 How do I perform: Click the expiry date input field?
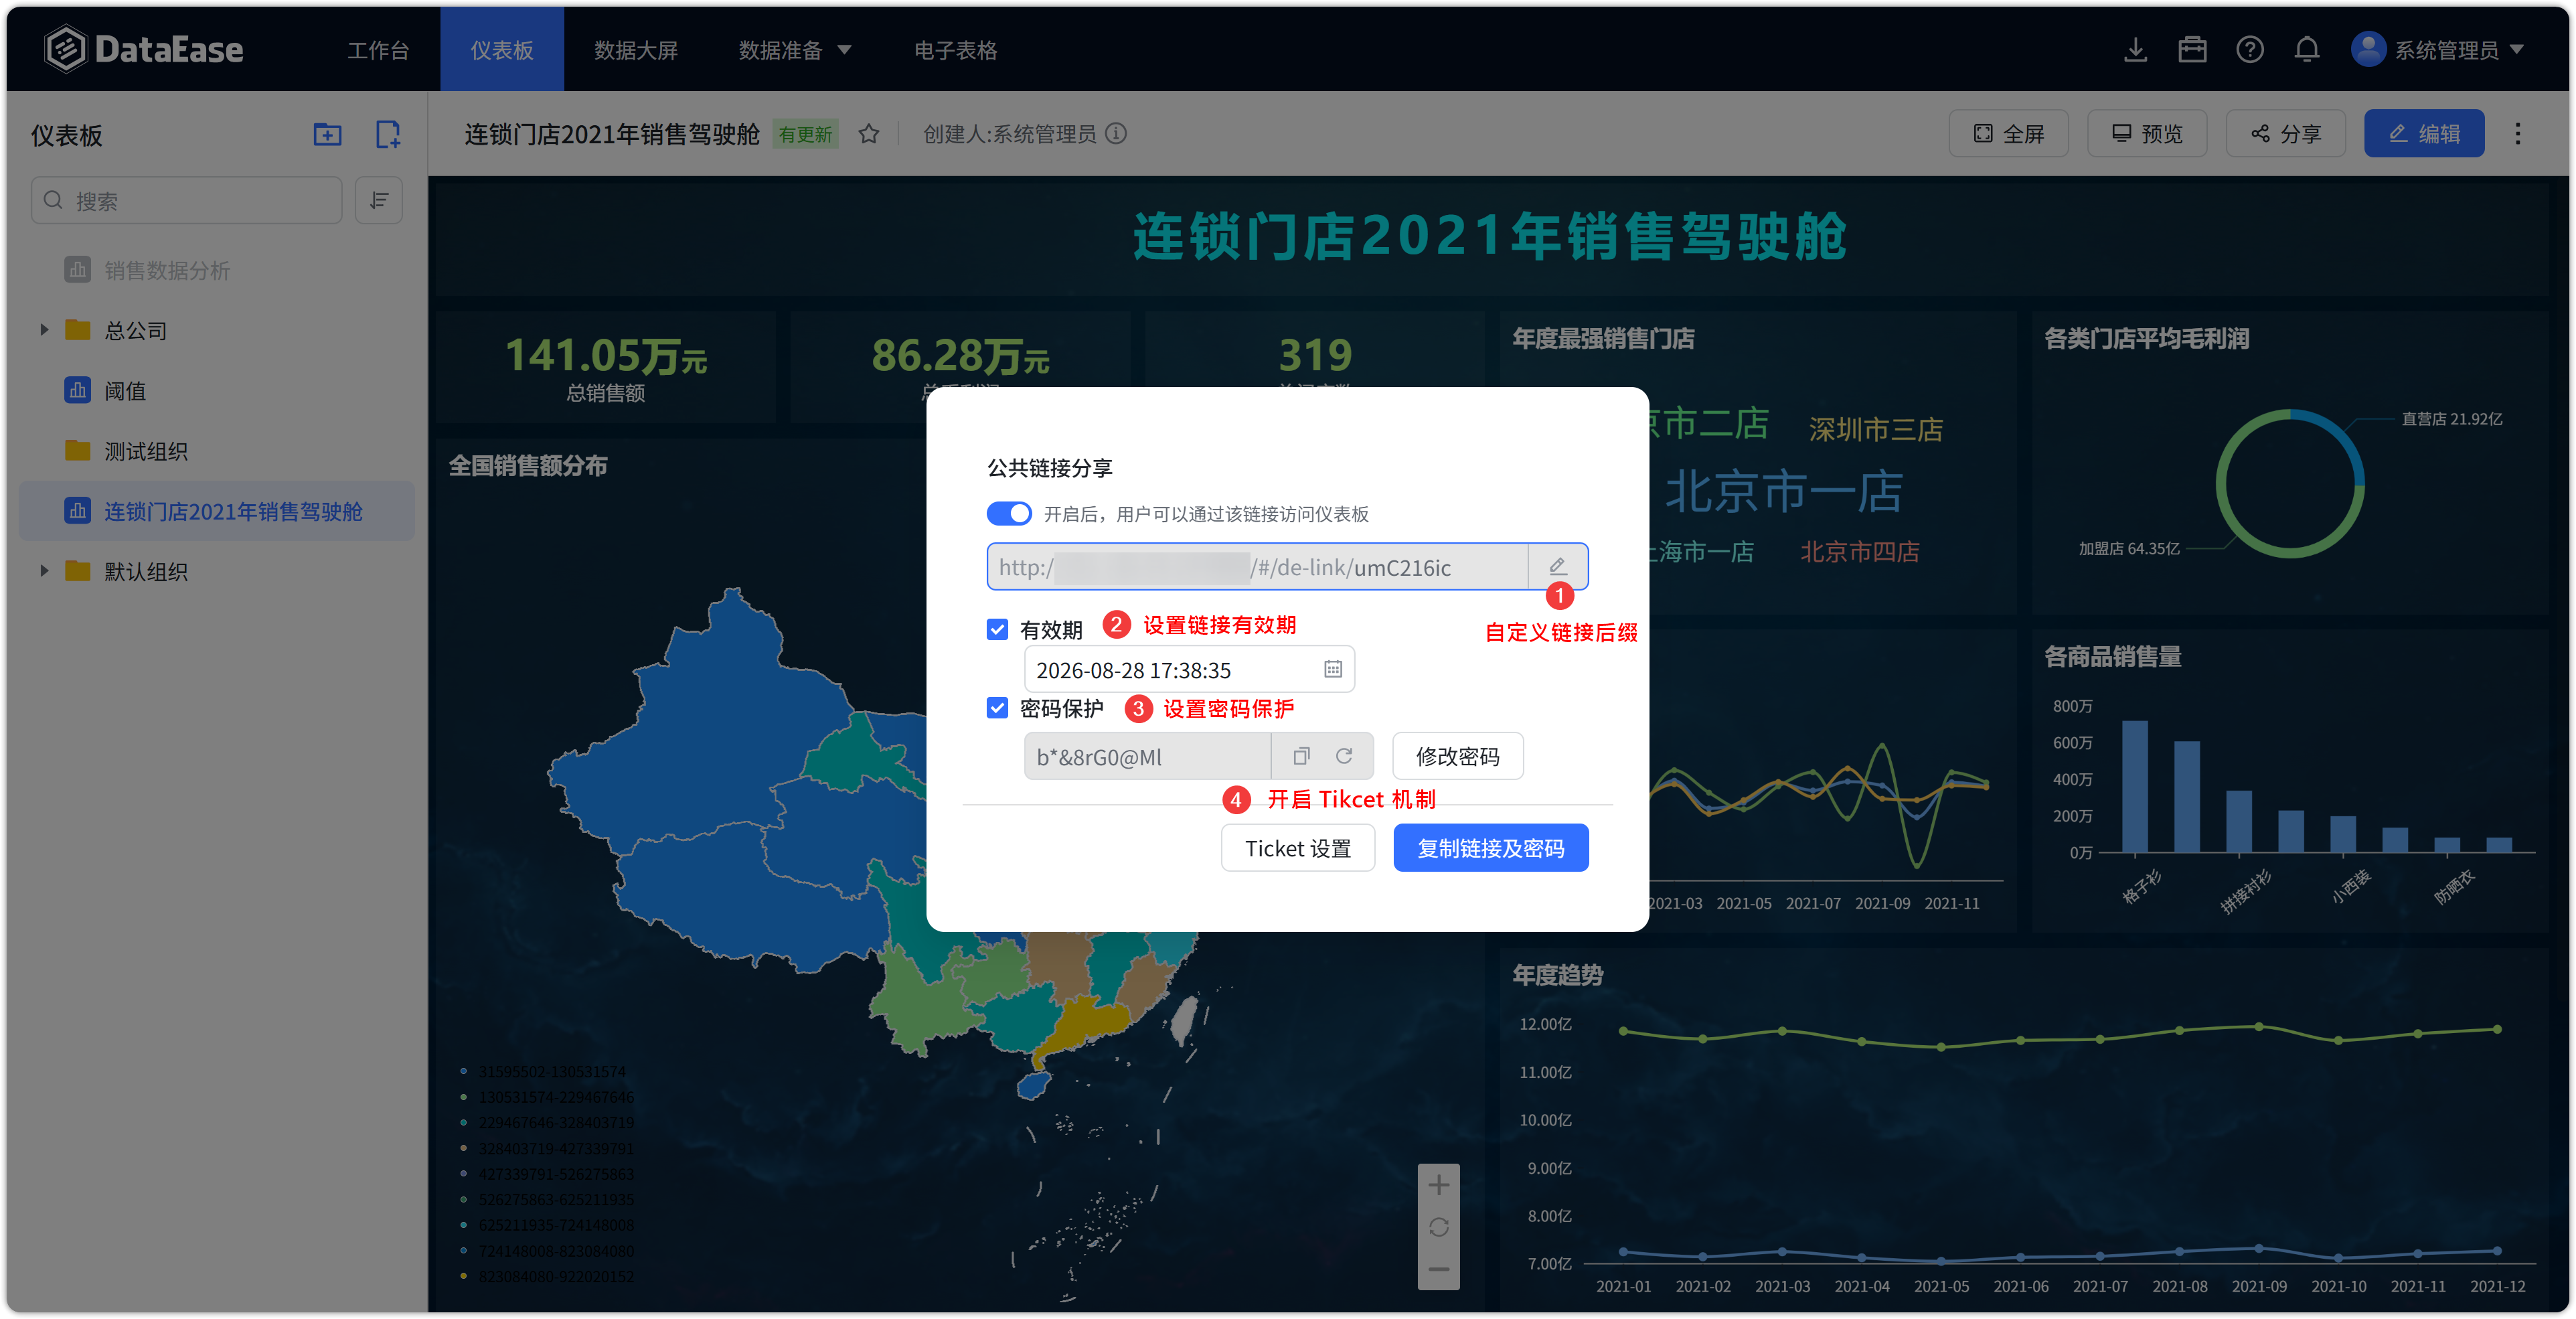[x=1189, y=670]
